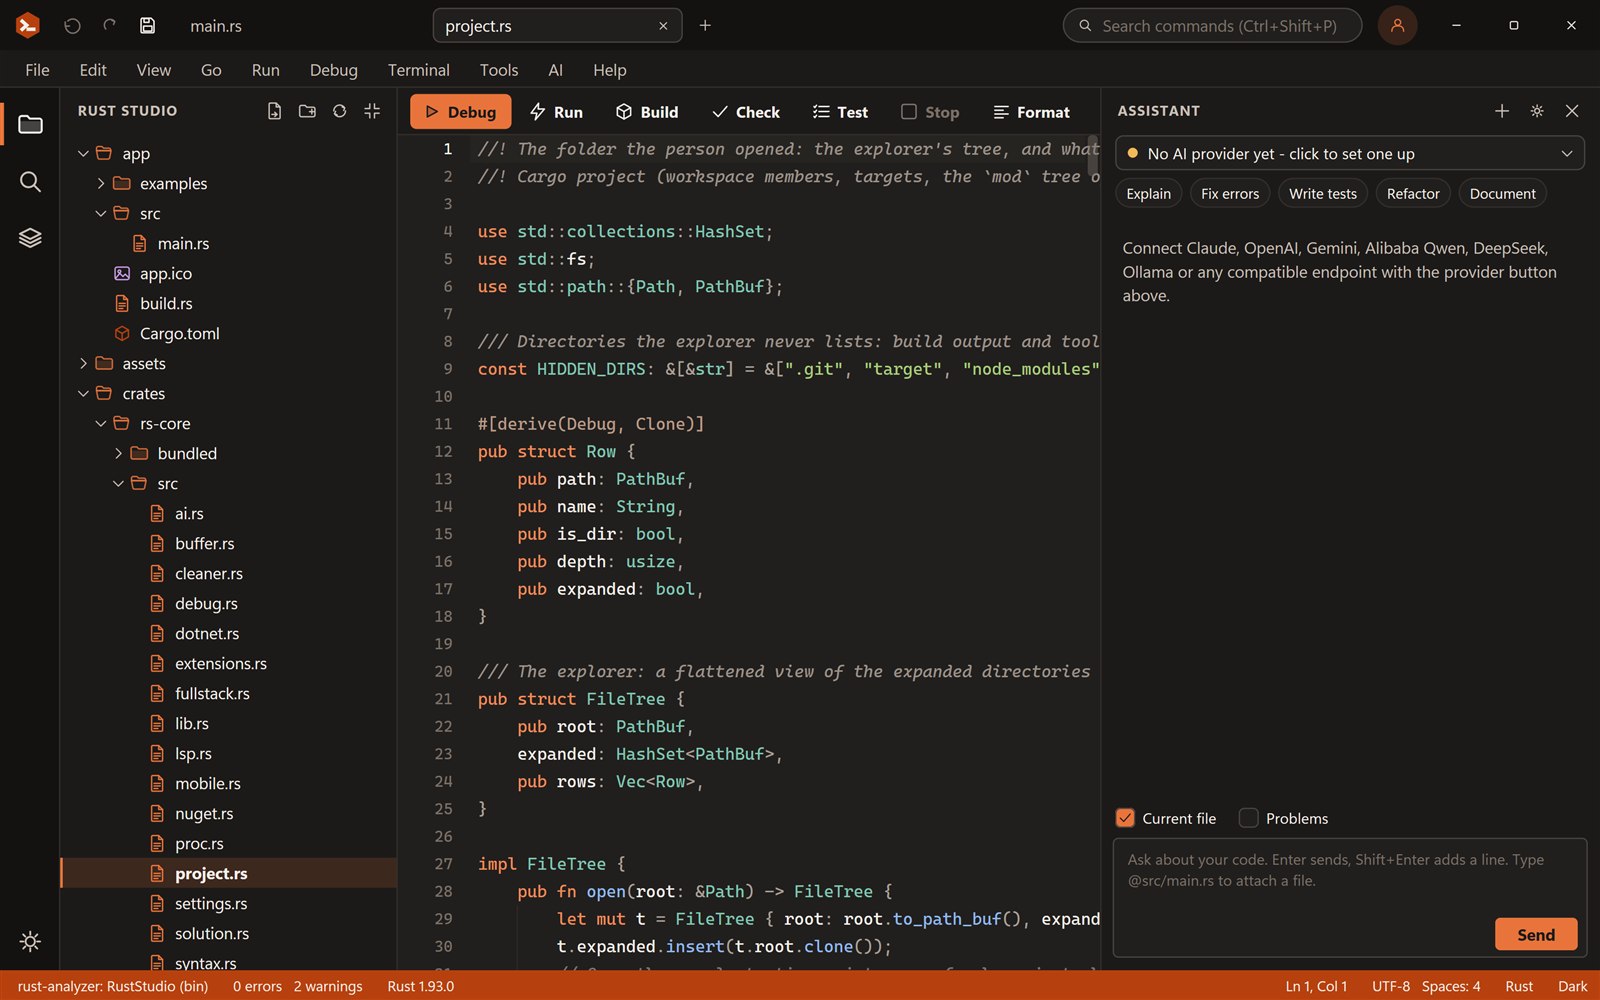Viewport: 1600px width, 1000px height.
Task: Open the AI menu
Action: (555, 70)
